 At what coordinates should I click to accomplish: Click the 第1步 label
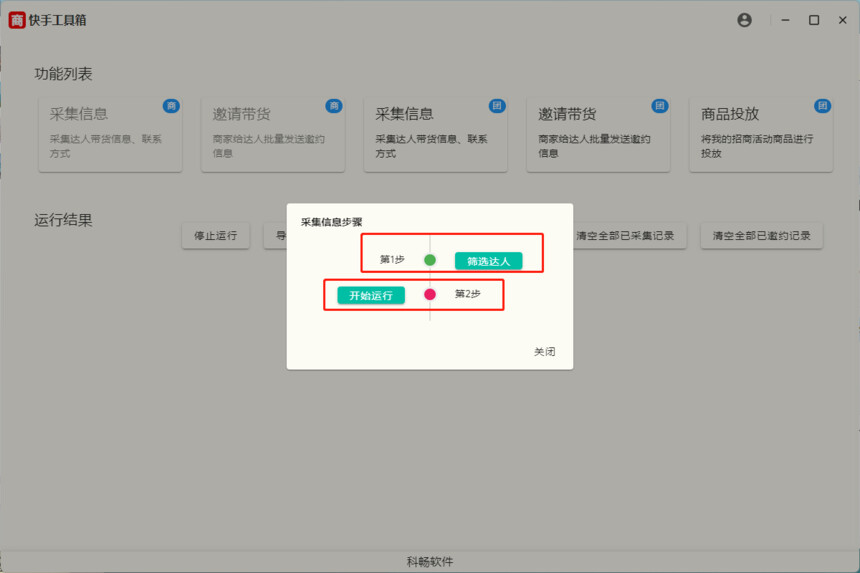pos(392,259)
